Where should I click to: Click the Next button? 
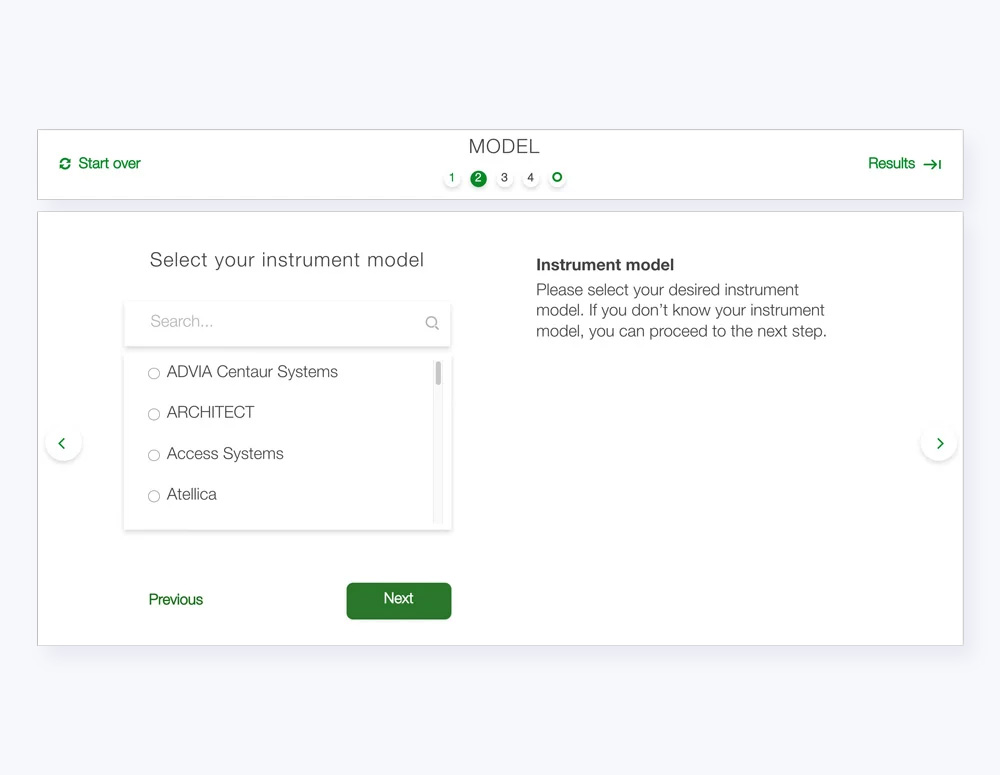(x=399, y=600)
